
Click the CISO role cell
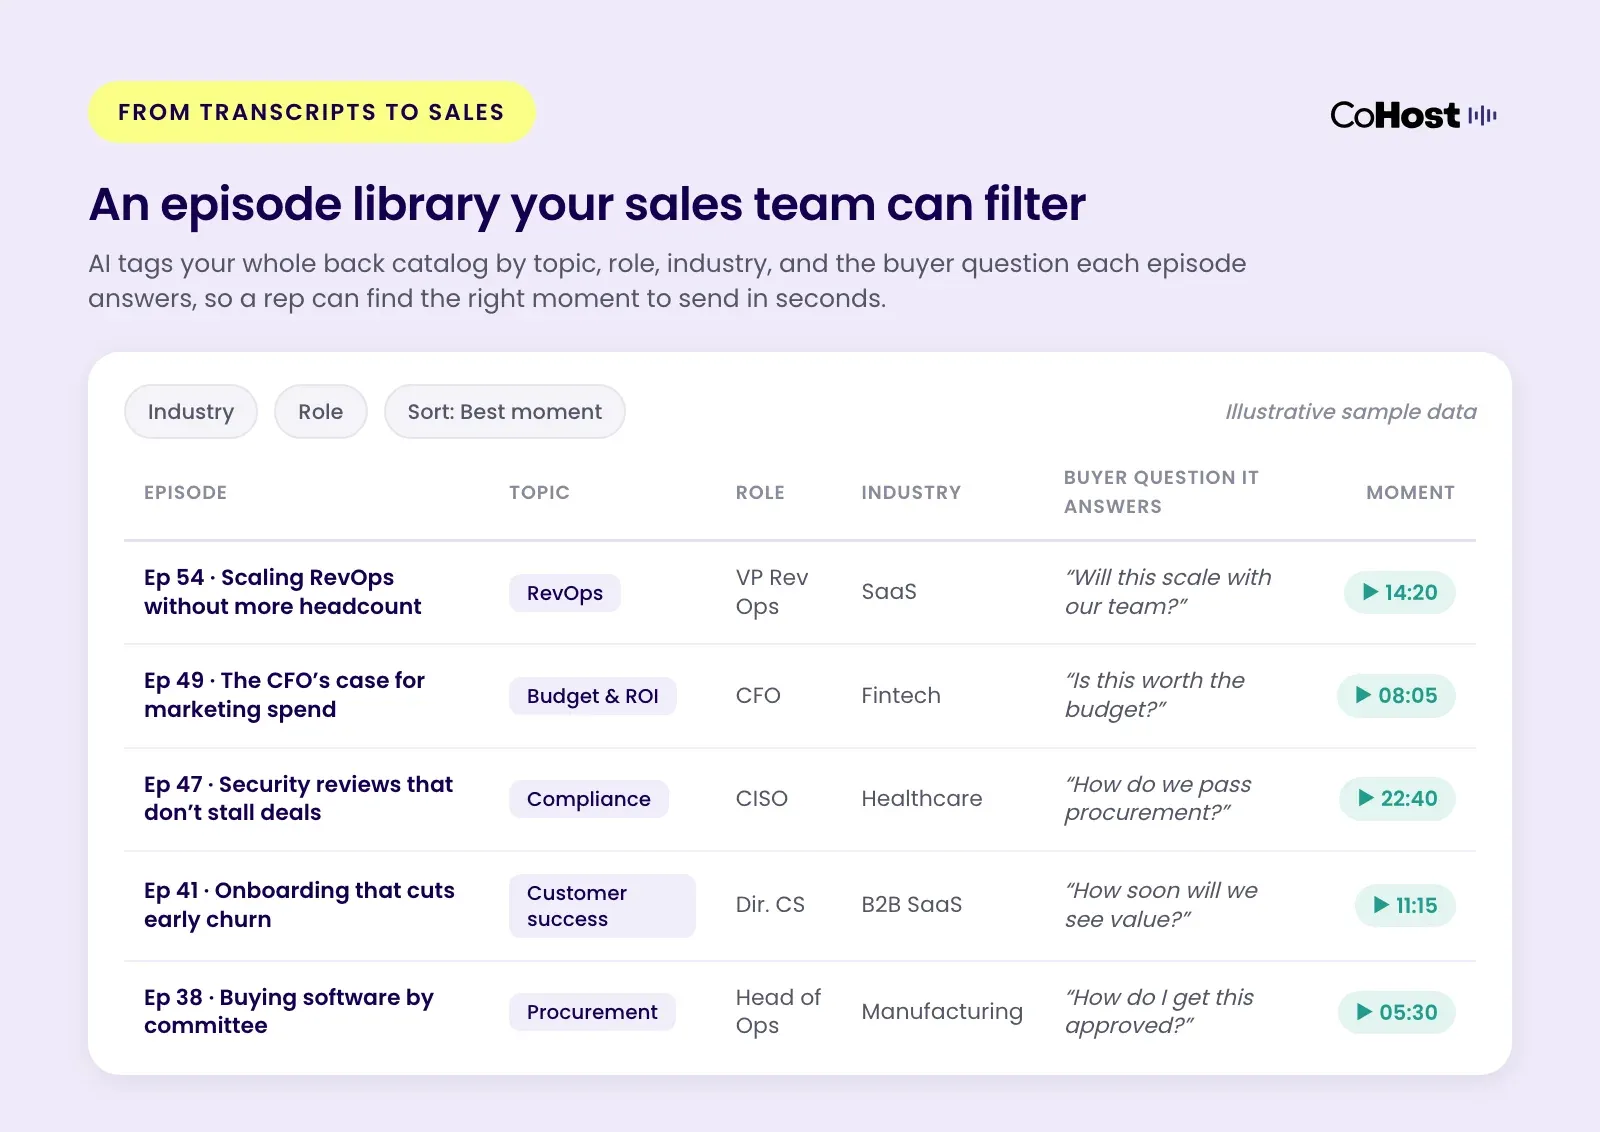[x=762, y=798]
